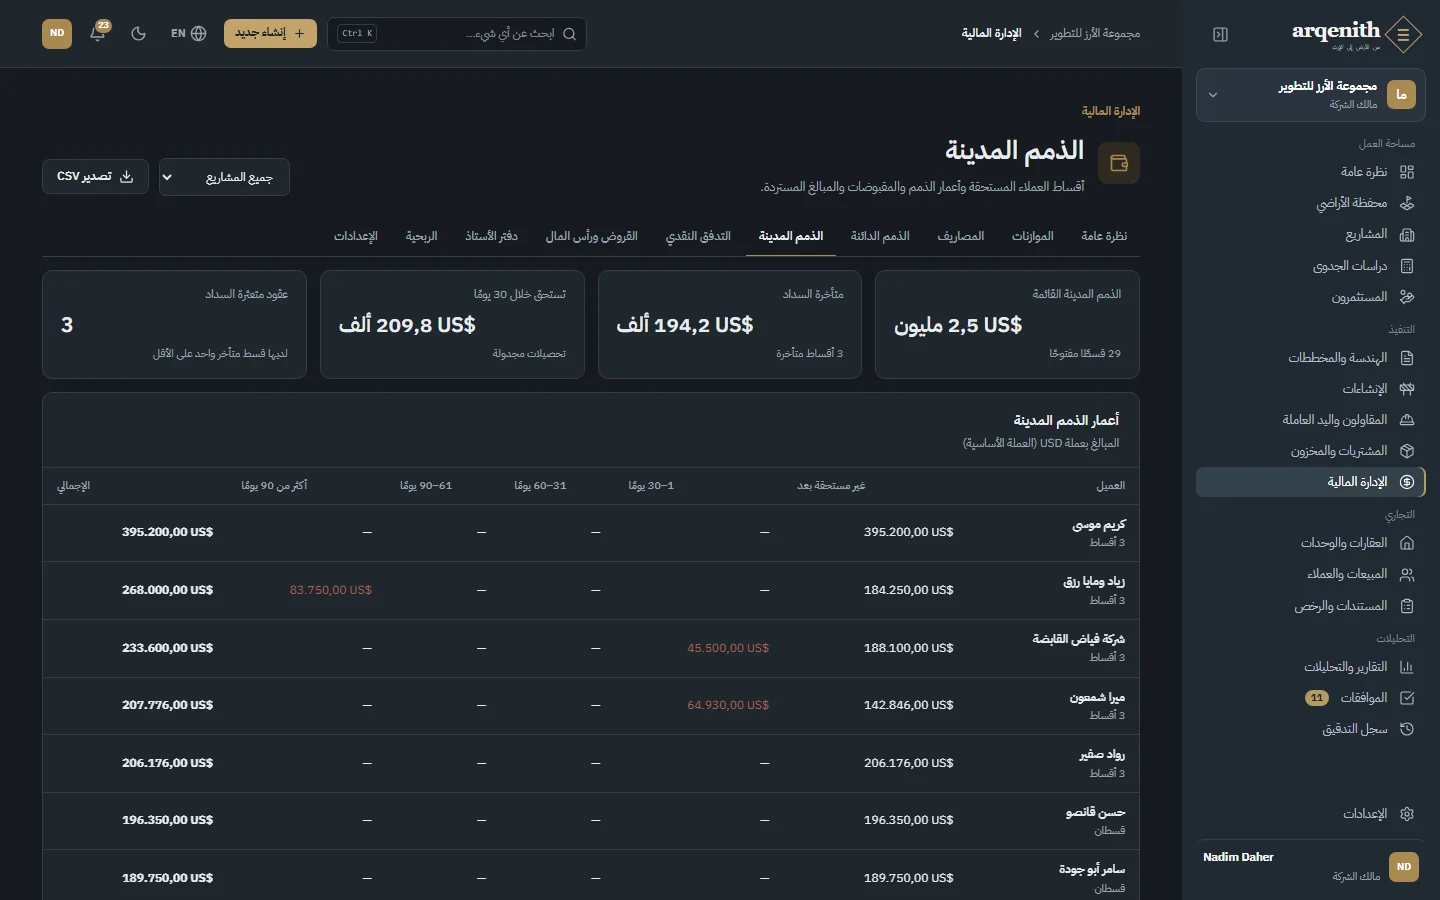Open the ميرا شمعون client row
Viewport: 1440px width, 900px height.
coord(591,706)
